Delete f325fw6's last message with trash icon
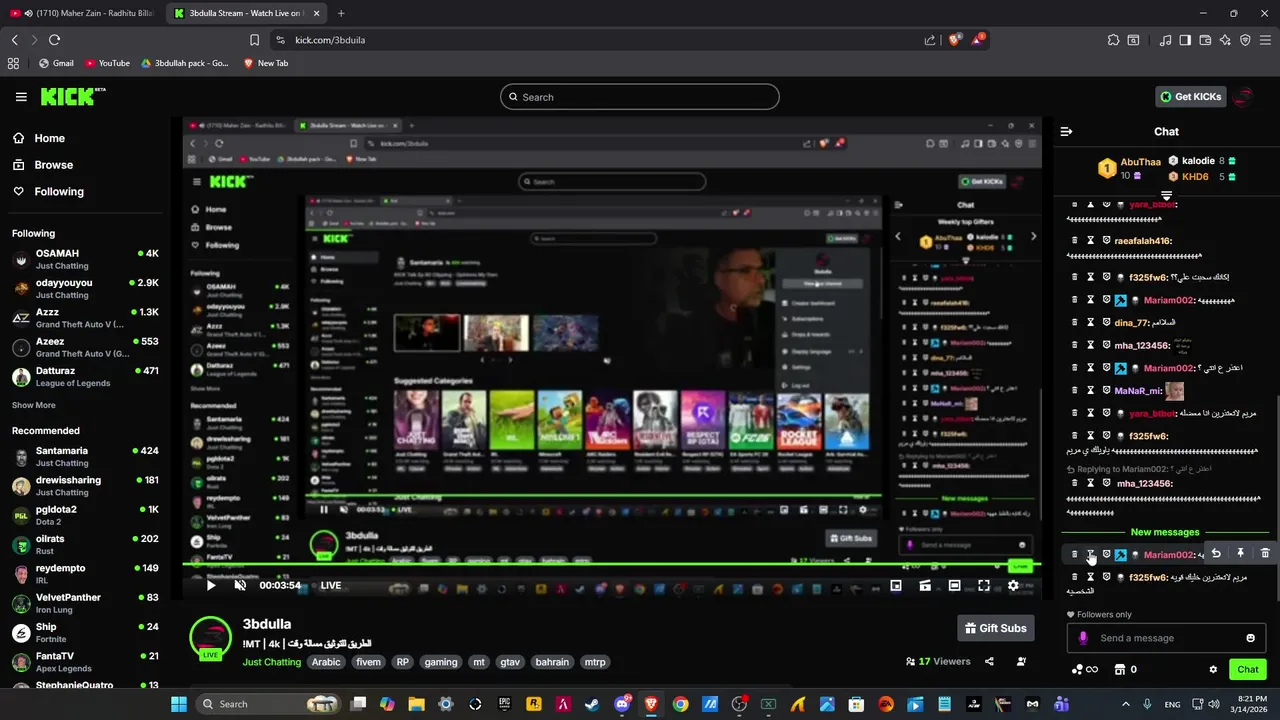This screenshot has width=1280, height=720. coord(1075,578)
